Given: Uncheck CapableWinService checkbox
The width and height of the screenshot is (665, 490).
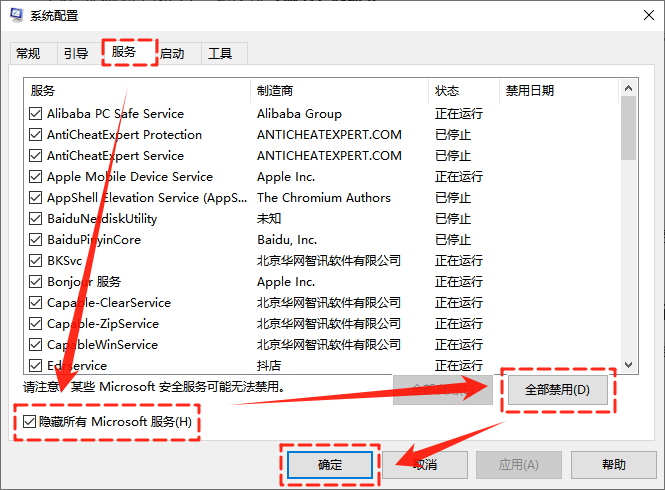Looking at the screenshot, I should 36,344.
